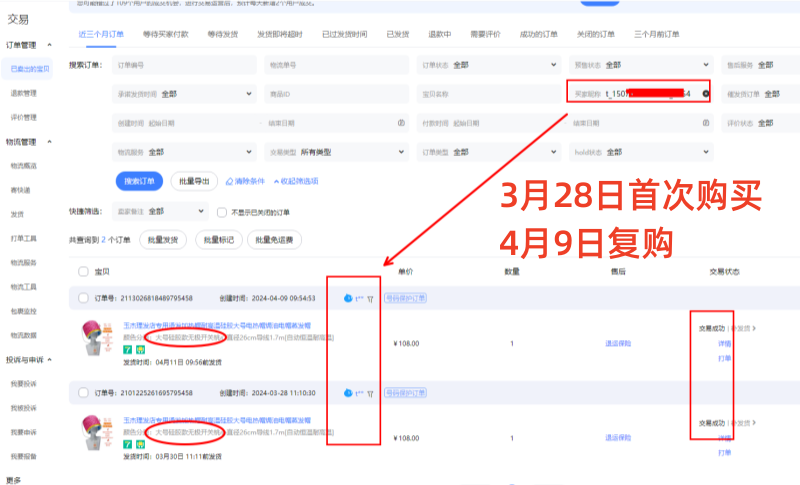The image size is (800, 485).
Task: Click the blue Wangwang icon on the 2024-04-09 order
Action: tap(348, 298)
